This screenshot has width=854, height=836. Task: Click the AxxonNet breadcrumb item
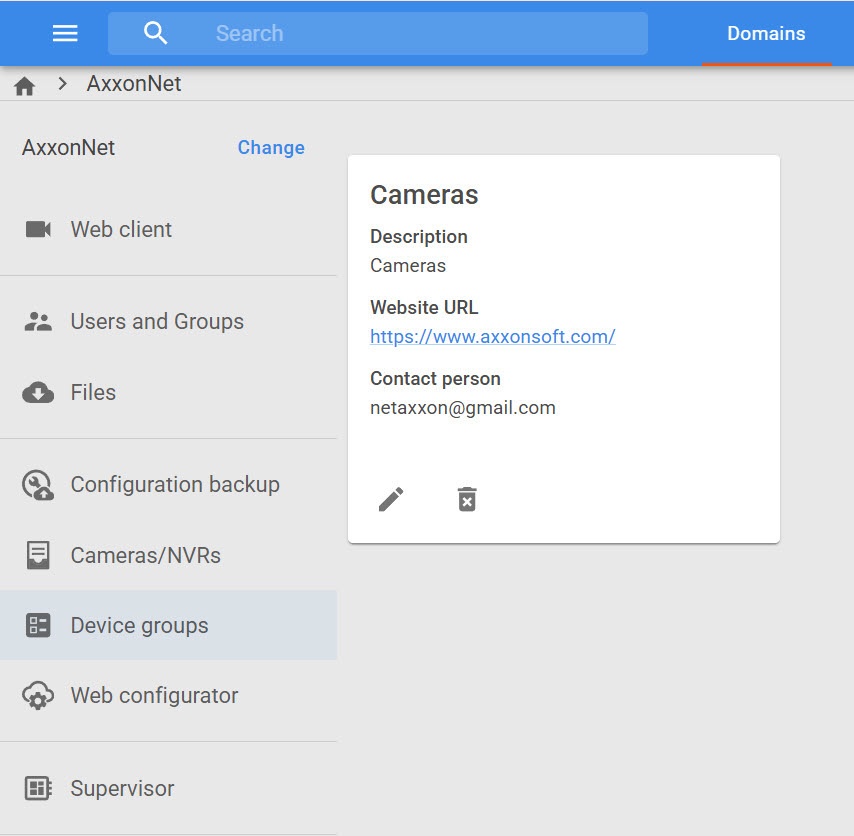click(134, 84)
